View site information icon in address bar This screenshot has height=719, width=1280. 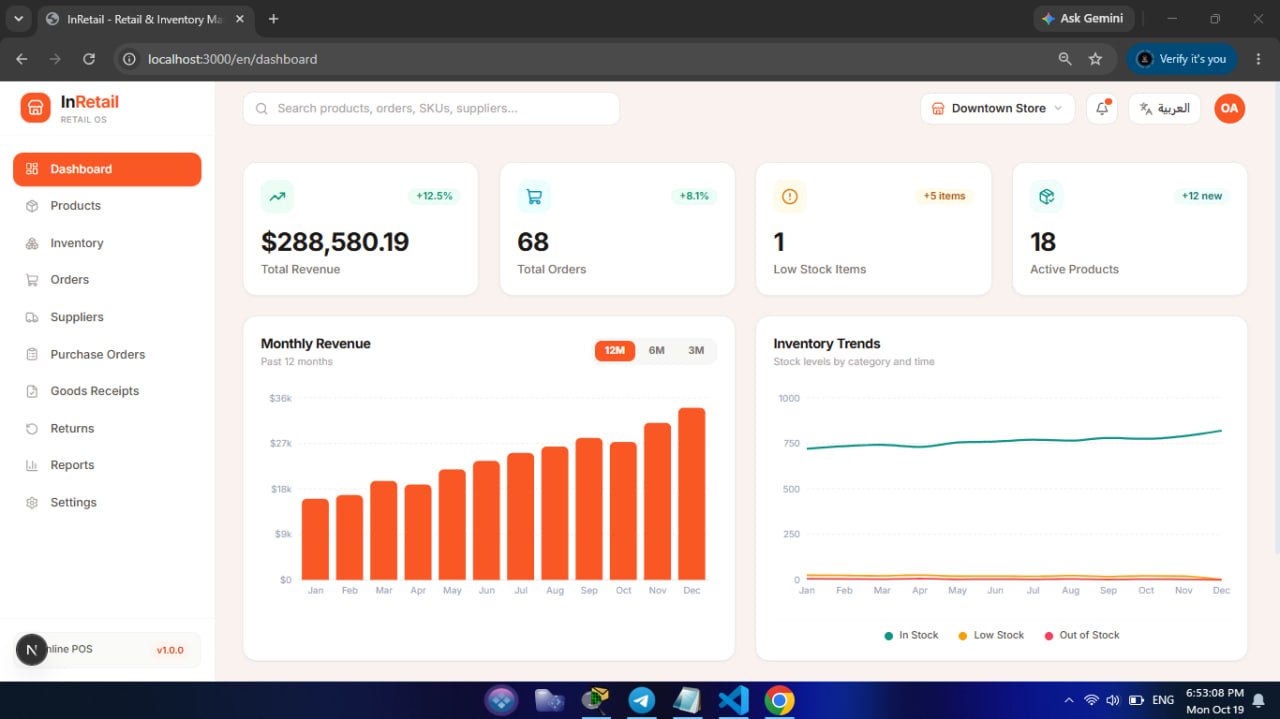point(129,59)
